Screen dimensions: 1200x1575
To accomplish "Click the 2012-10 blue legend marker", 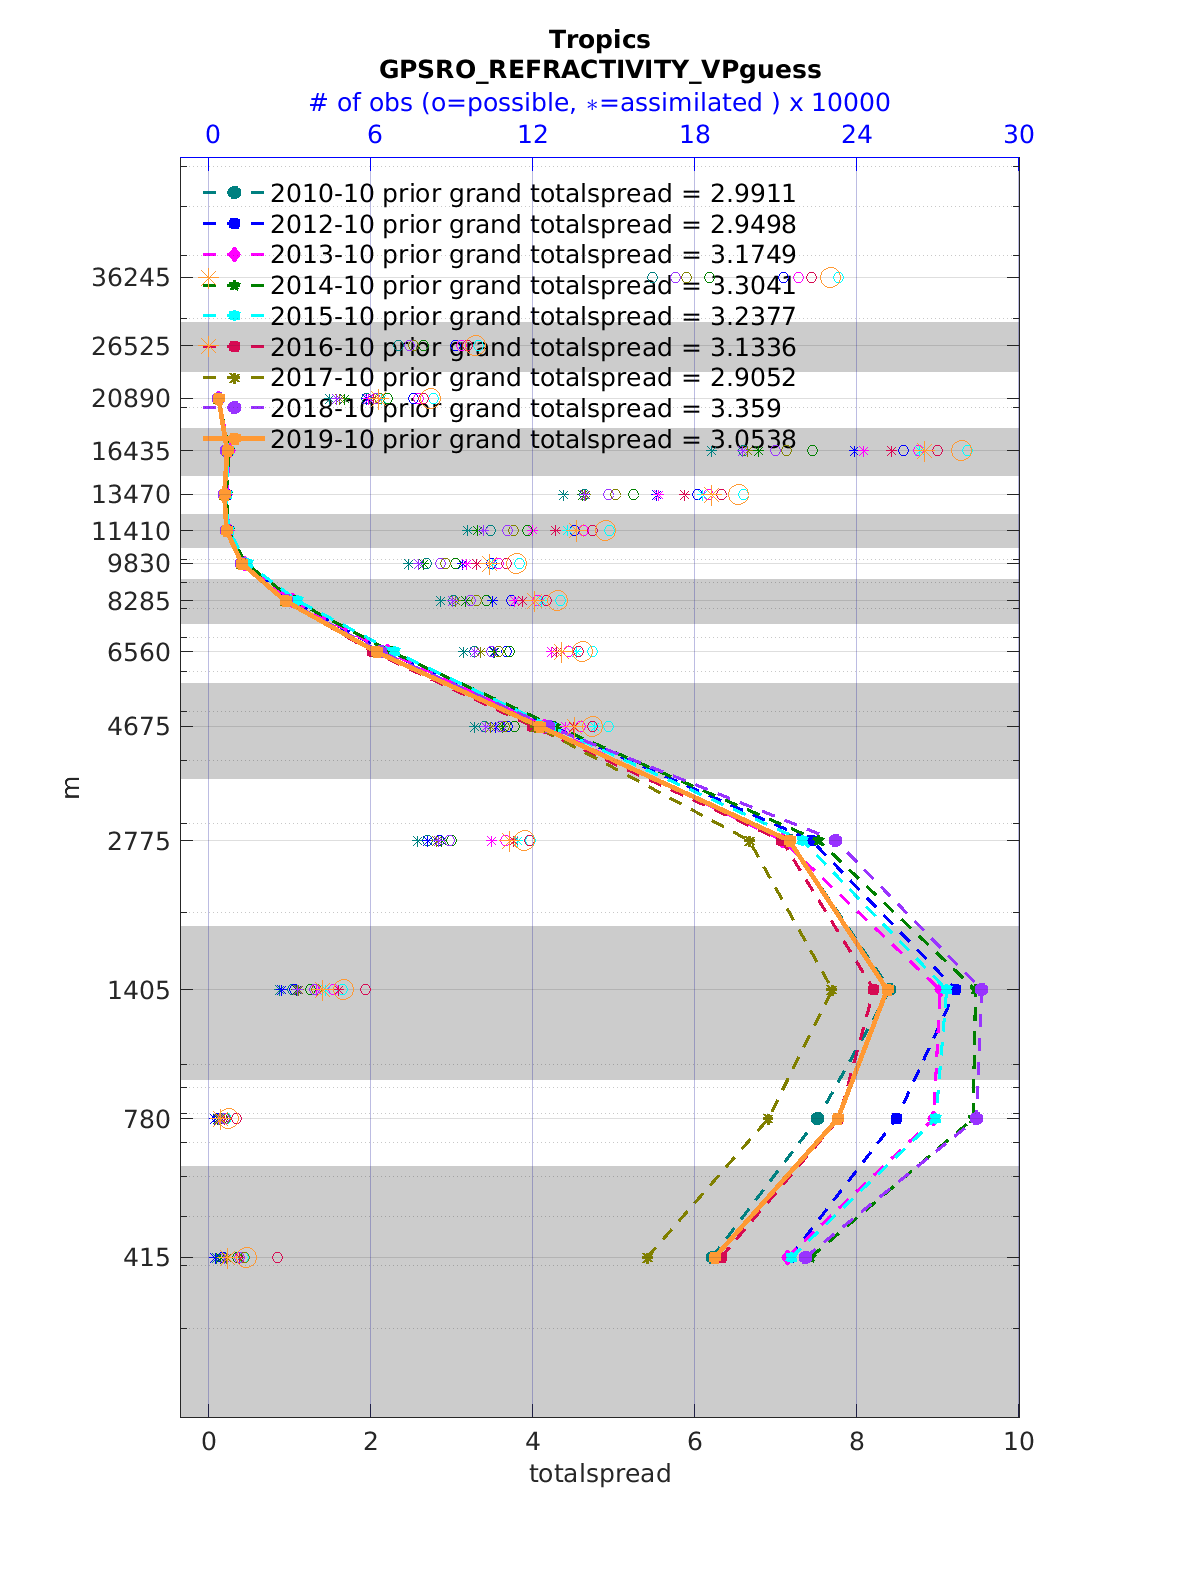I will coord(234,224).
